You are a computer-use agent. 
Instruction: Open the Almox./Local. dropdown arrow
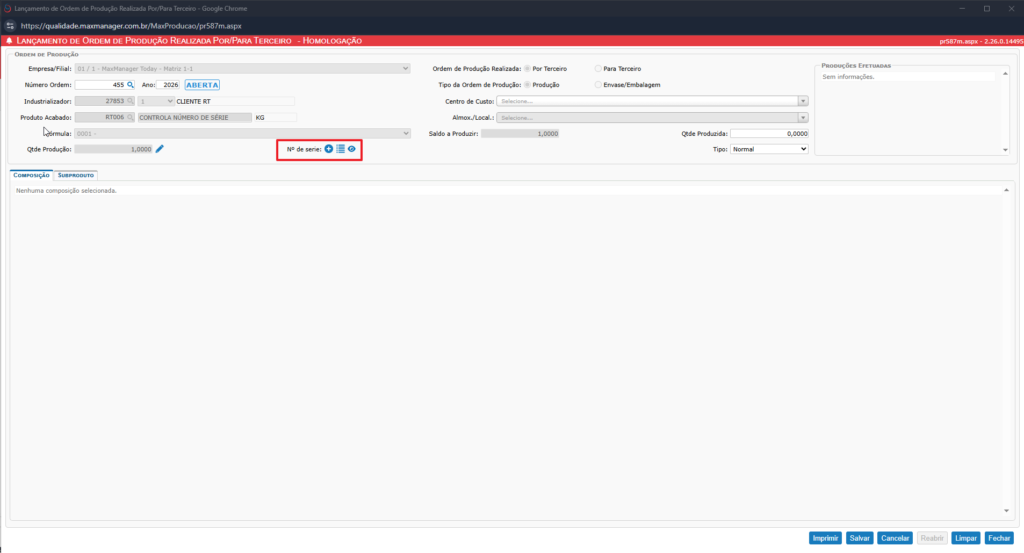pyautogui.click(x=803, y=117)
